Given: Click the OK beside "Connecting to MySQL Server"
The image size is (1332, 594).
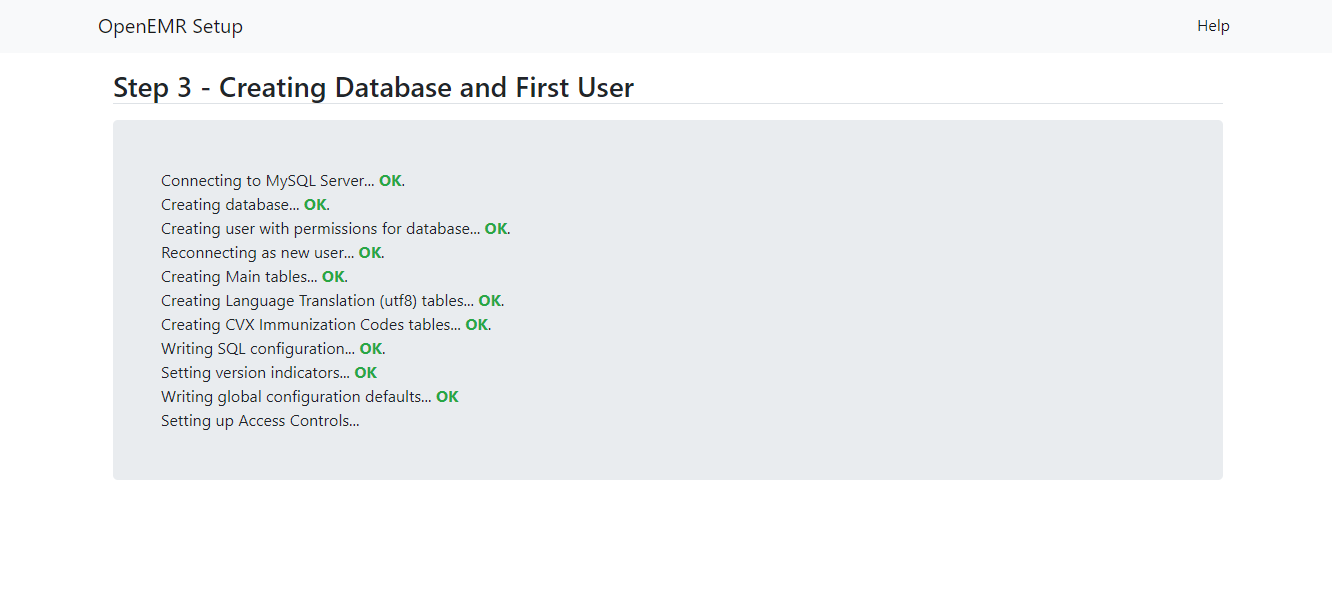Looking at the screenshot, I should tap(388, 180).
